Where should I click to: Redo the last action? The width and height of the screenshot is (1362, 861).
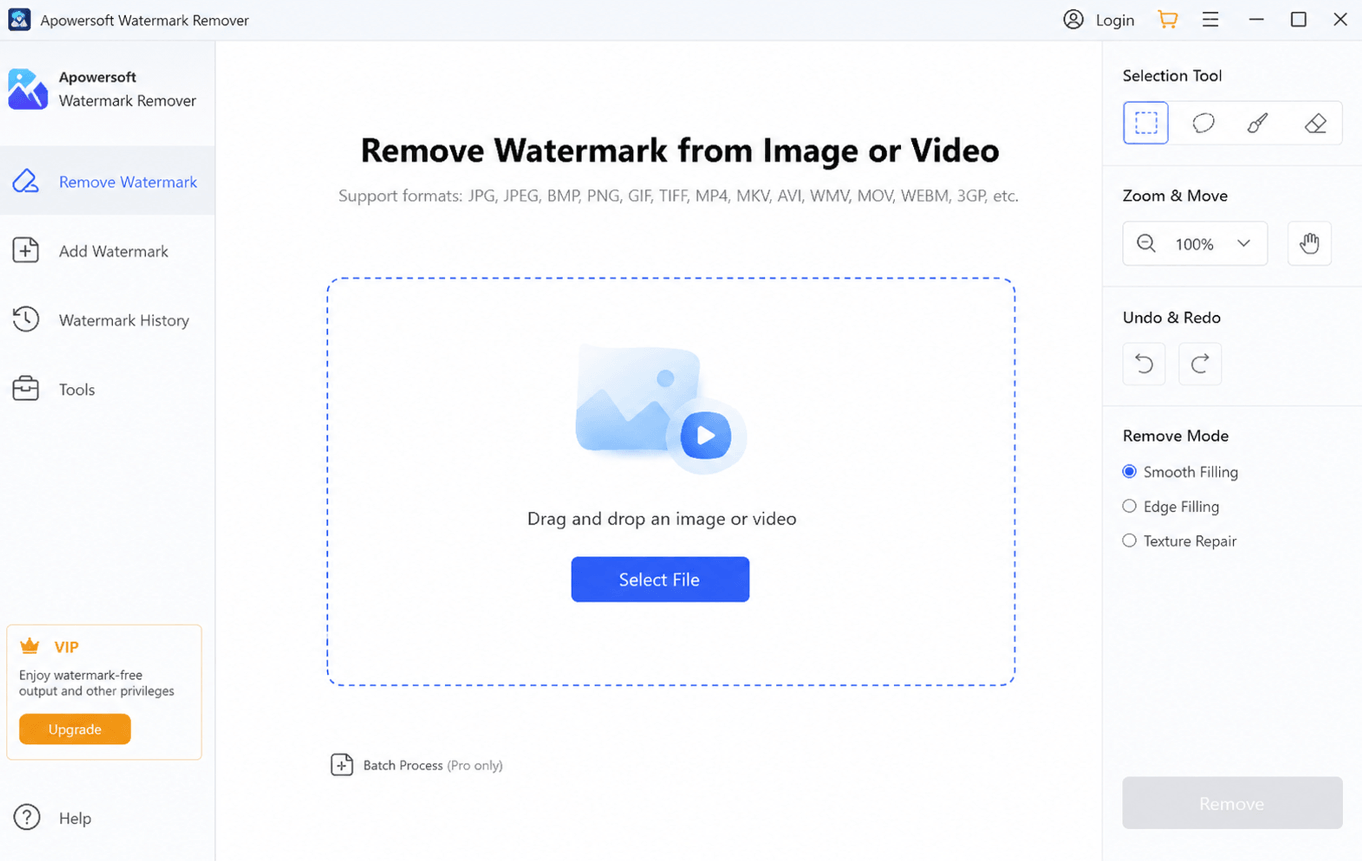(x=1200, y=364)
